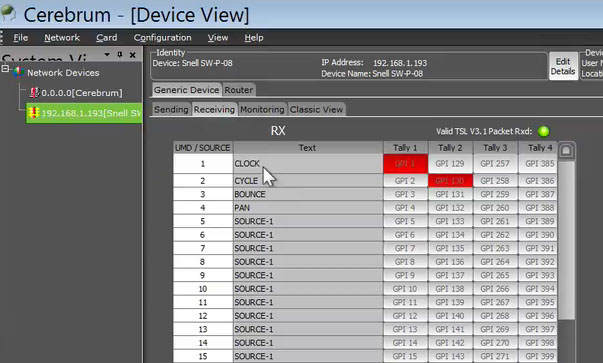Screen dimensions: 603x363
Task: Click the GPI 394 tally cell
Action: (538, 289)
